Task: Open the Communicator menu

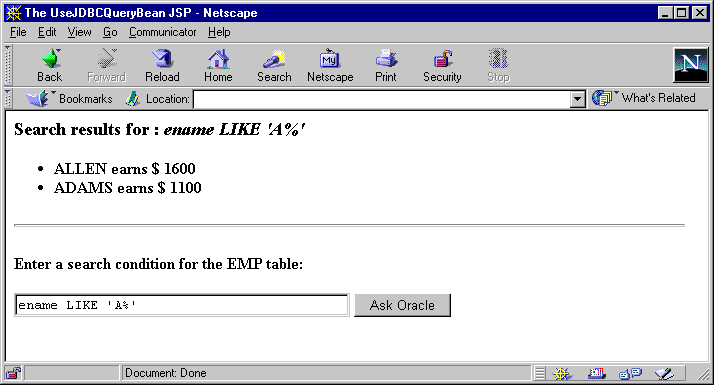Action: click(163, 32)
